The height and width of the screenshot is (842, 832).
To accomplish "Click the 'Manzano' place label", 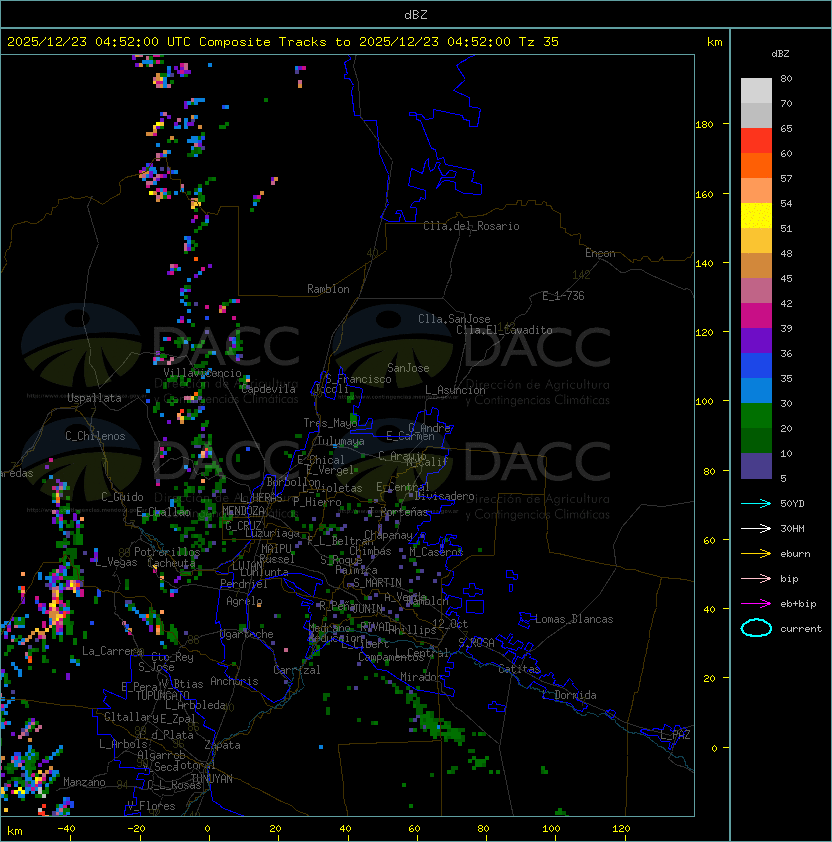I will [84, 782].
